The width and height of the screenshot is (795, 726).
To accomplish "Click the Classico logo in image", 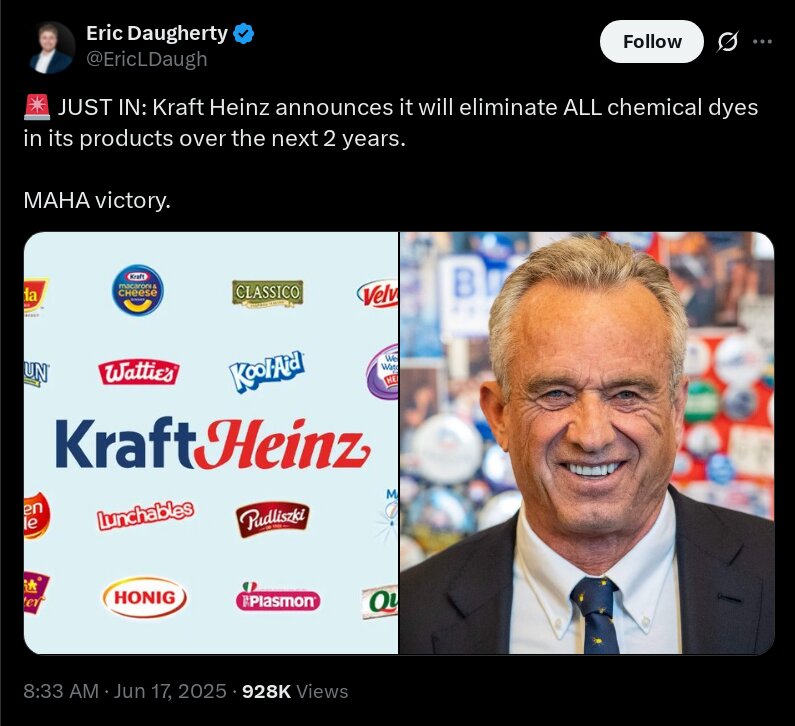I will tap(267, 294).
